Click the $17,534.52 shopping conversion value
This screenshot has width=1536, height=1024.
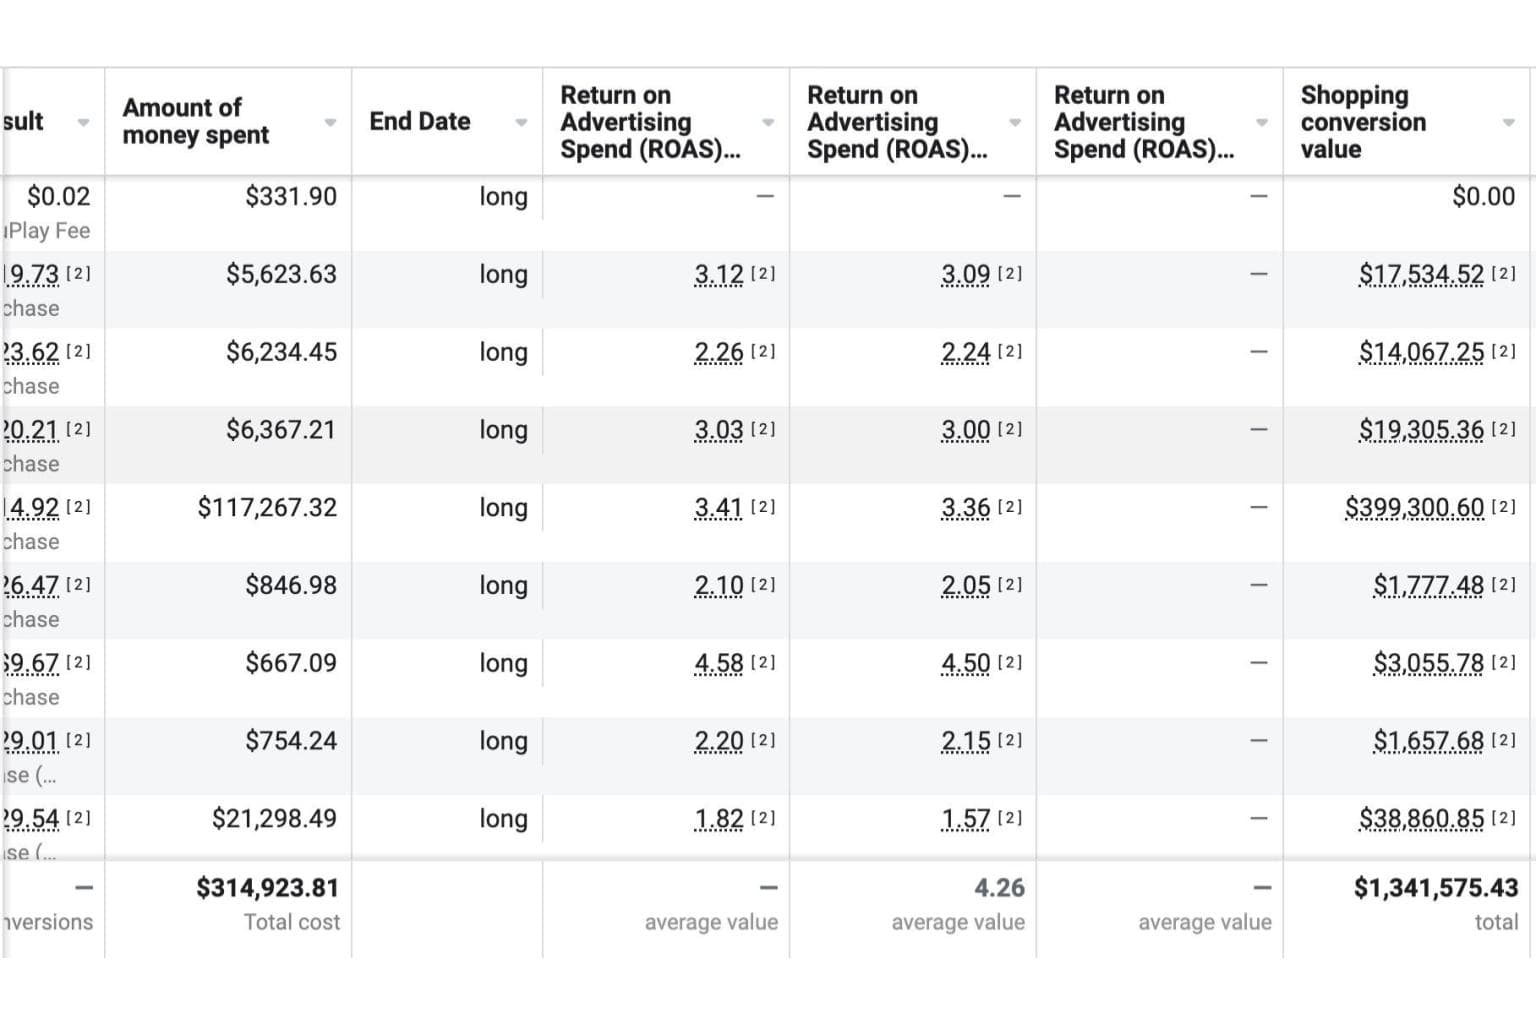[x=1420, y=274]
